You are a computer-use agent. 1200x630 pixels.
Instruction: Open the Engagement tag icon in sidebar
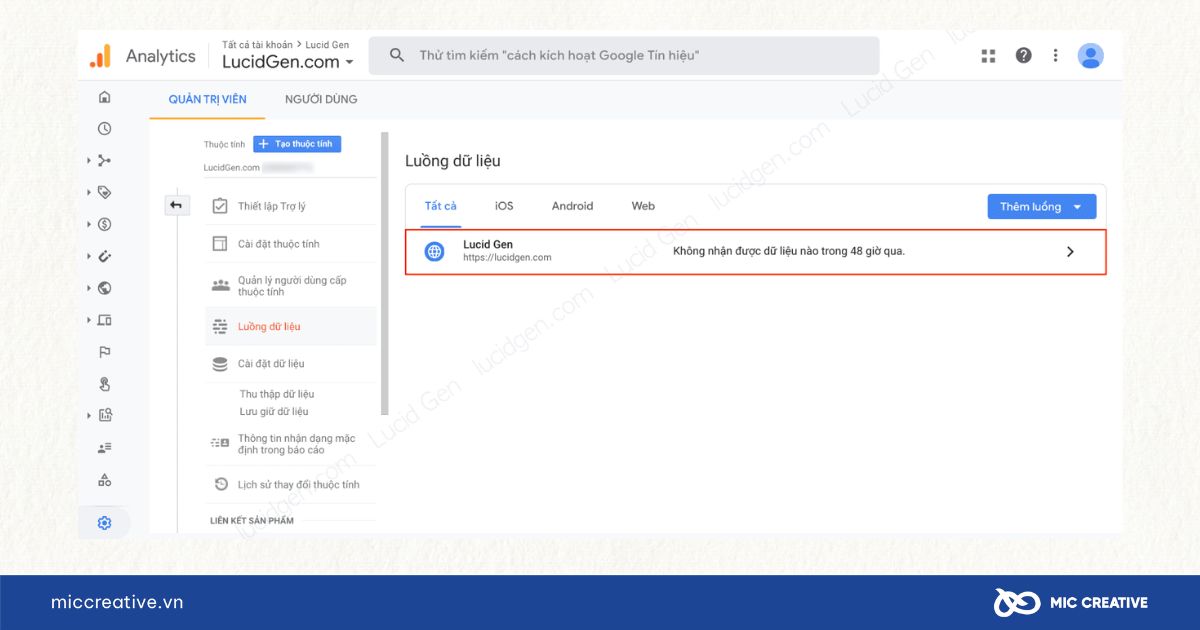(104, 192)
